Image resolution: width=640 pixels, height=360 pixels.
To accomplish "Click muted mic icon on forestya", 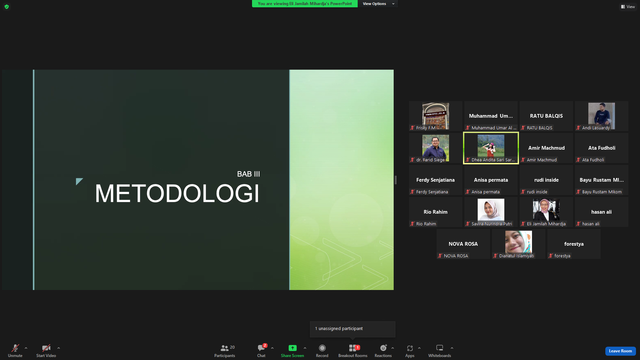I will 551,256.
